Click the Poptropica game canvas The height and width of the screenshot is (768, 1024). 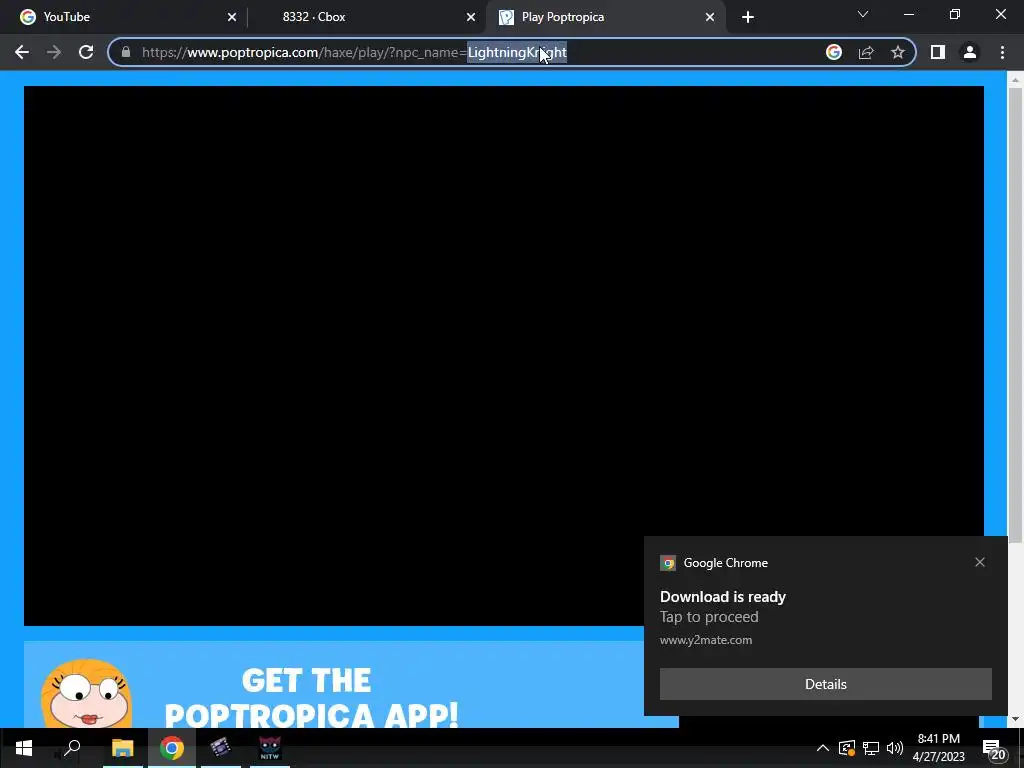tap(504, 356)
